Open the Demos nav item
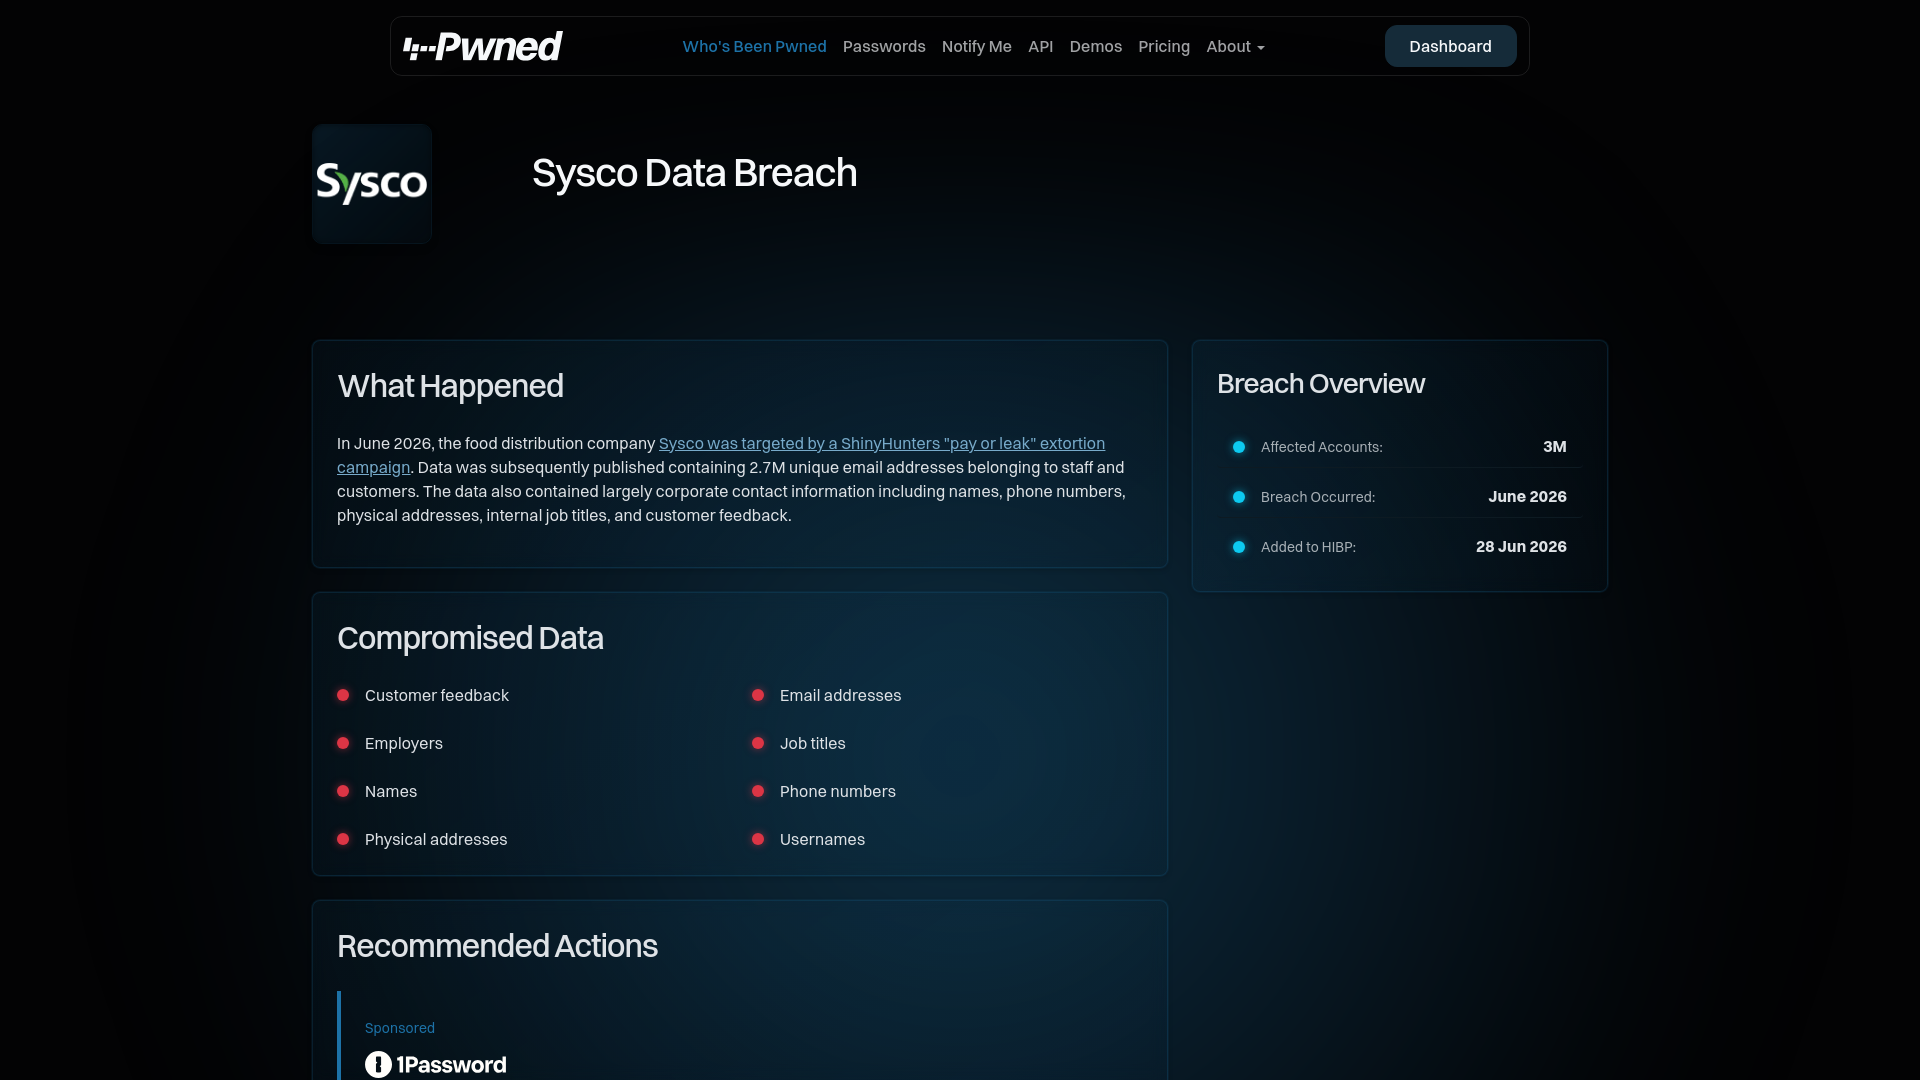The image size is (1920, 1080). 1095,46
